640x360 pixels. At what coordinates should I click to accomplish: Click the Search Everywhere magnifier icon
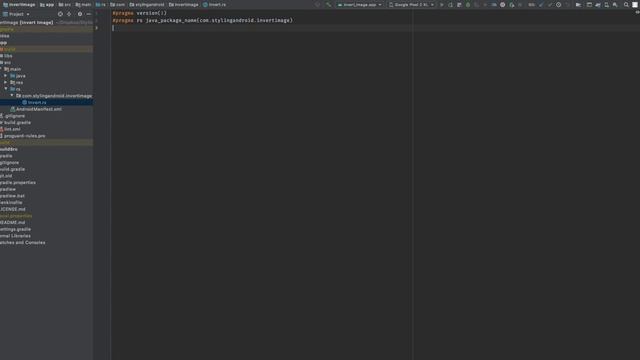tap(626, 5)
